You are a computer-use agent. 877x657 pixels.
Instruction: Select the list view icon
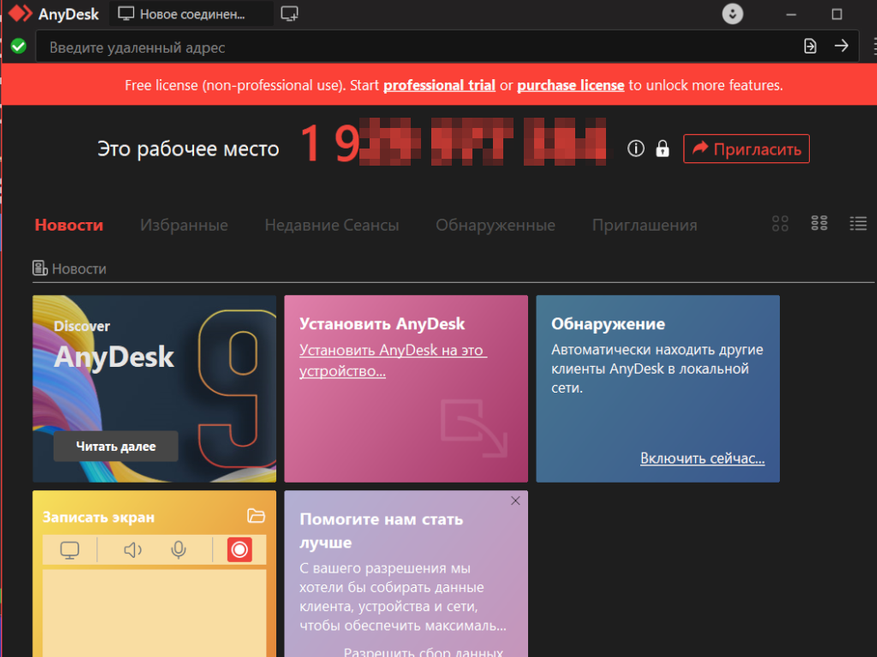point(858,224)
